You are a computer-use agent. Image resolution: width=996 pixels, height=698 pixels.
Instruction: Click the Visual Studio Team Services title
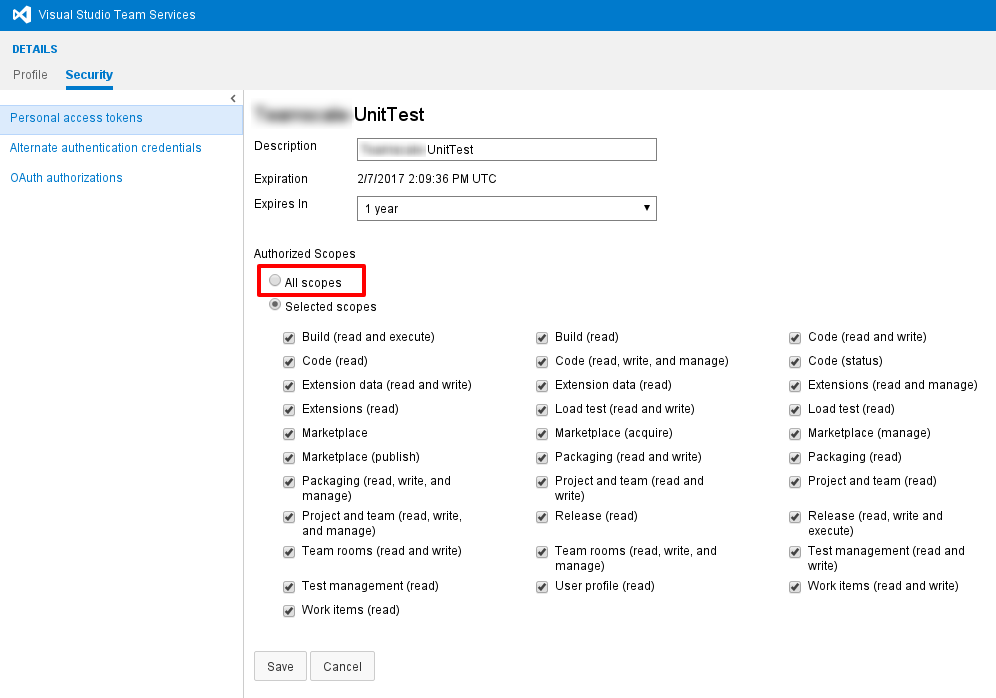click(117, 15)
